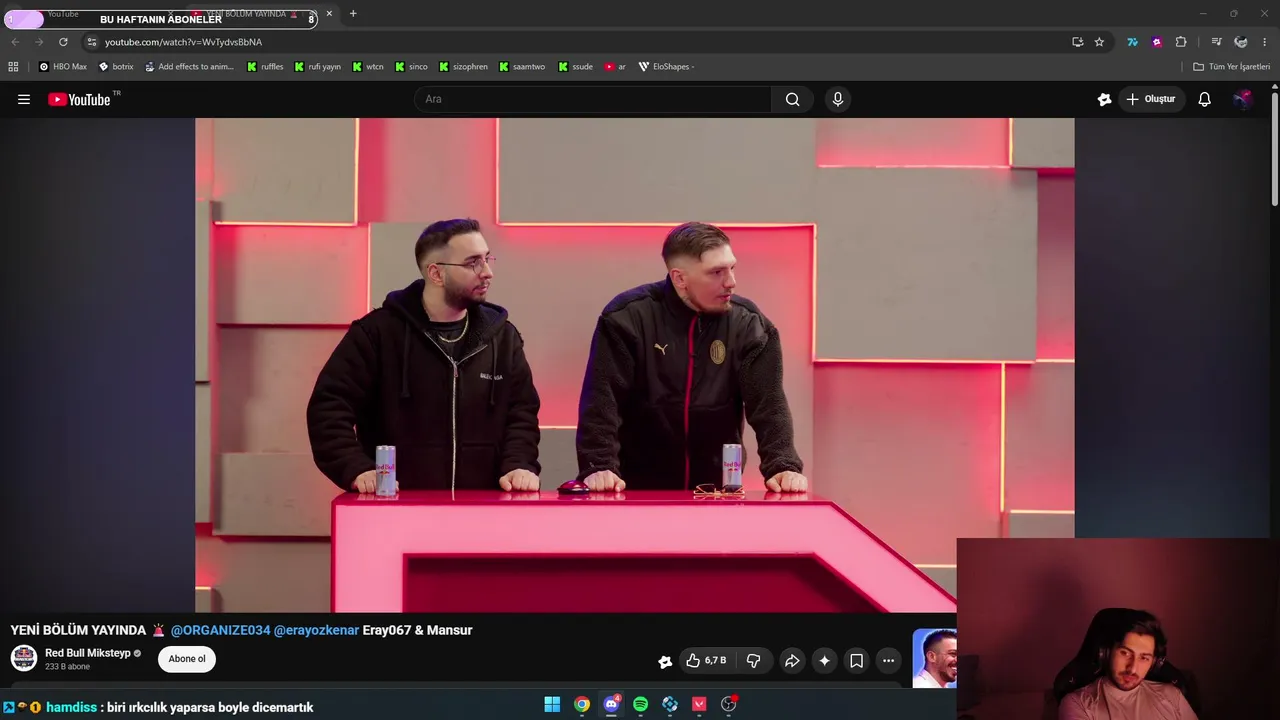Open the blue diamond app in the taskbar

pos(670,704)
